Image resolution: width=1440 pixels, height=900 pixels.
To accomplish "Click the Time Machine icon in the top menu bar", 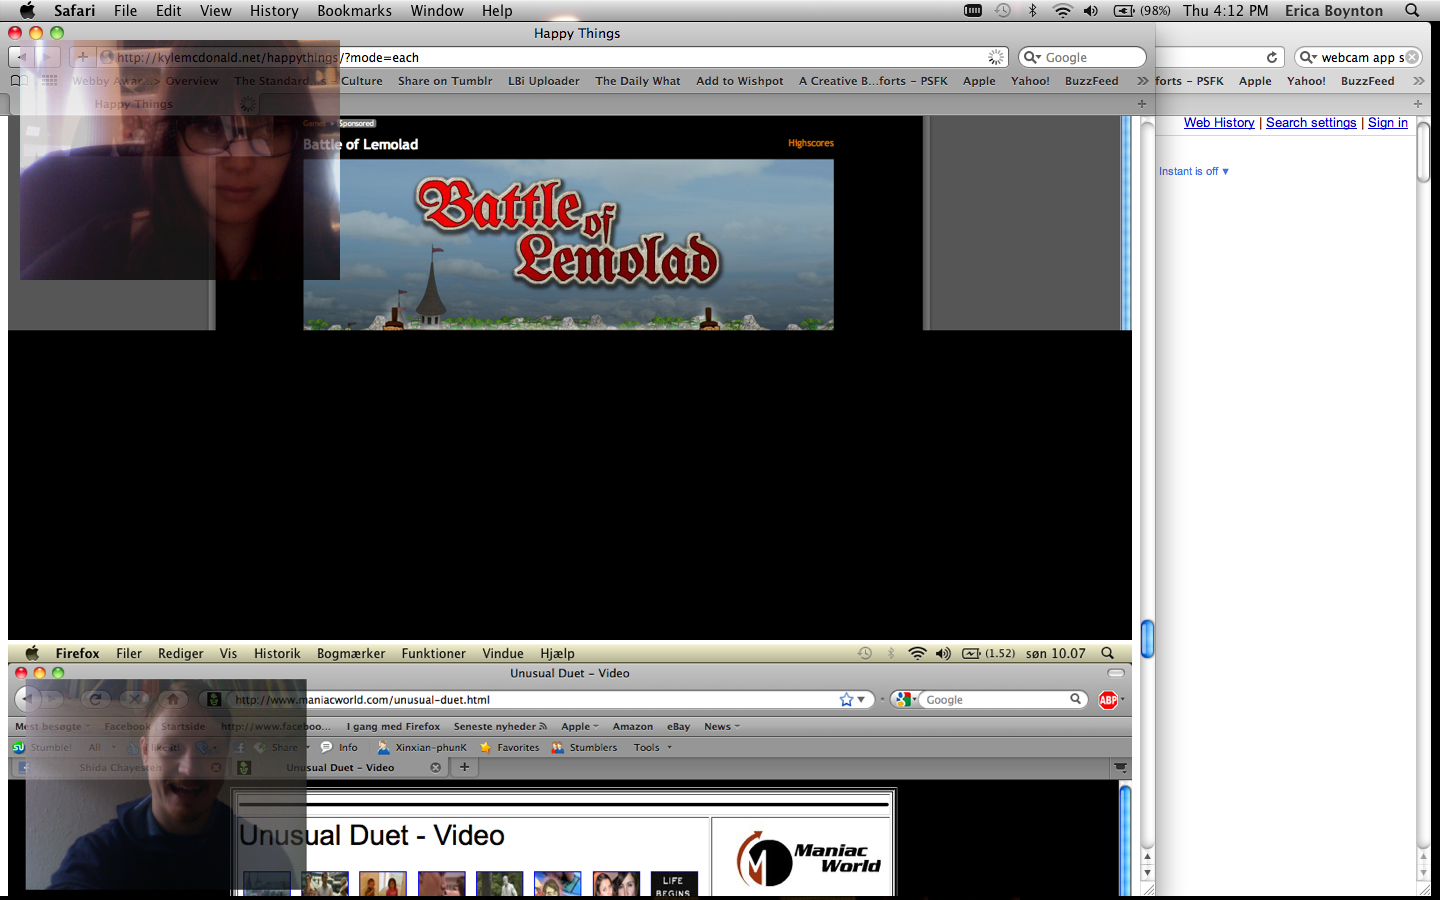I will click(1003, 11).
